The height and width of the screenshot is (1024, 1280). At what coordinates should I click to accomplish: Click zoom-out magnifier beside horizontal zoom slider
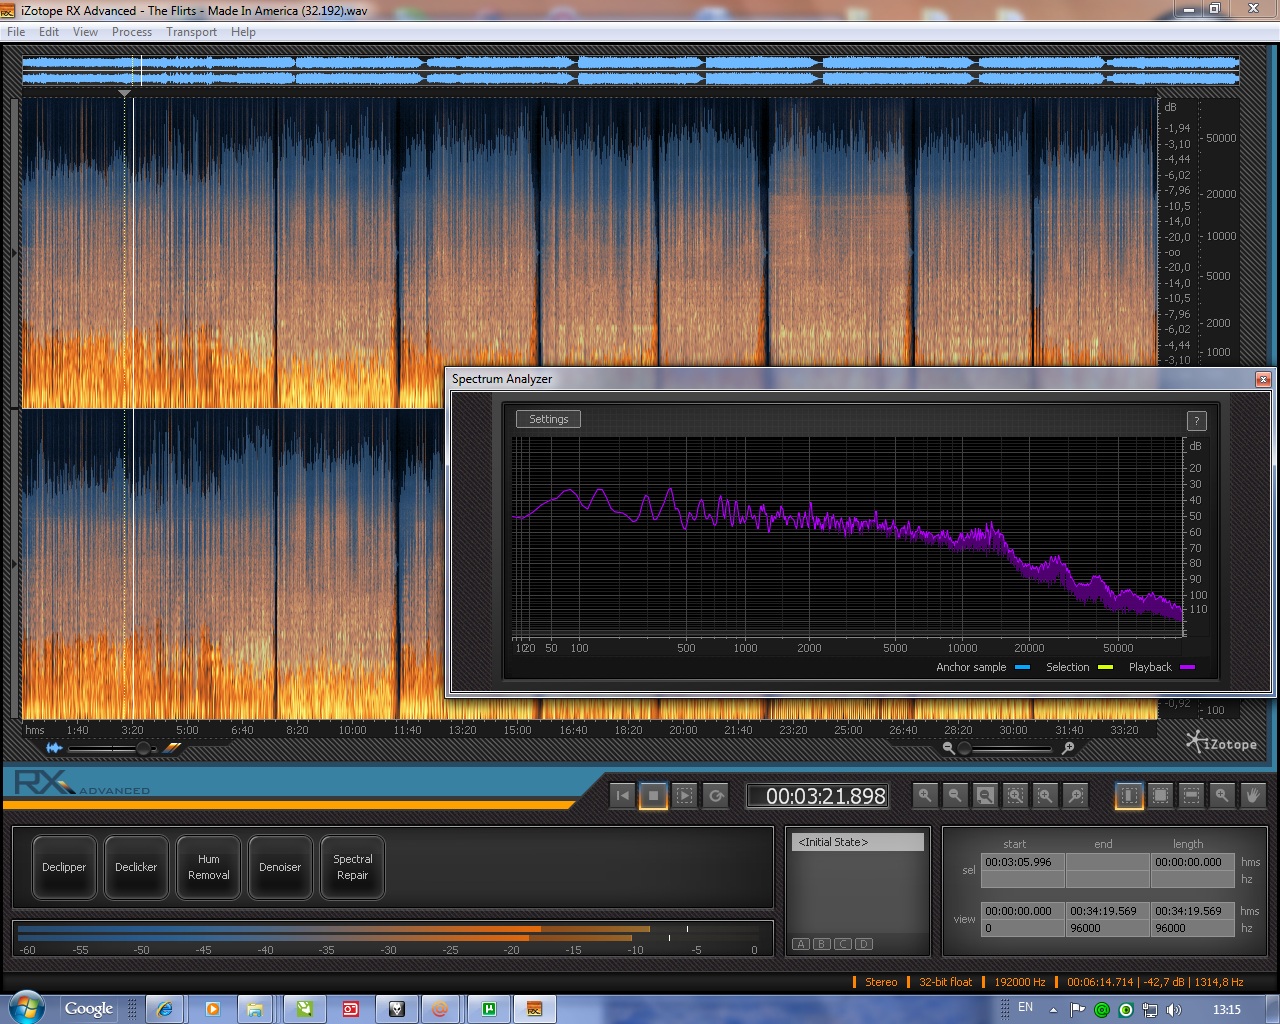(x=948, y=748)
